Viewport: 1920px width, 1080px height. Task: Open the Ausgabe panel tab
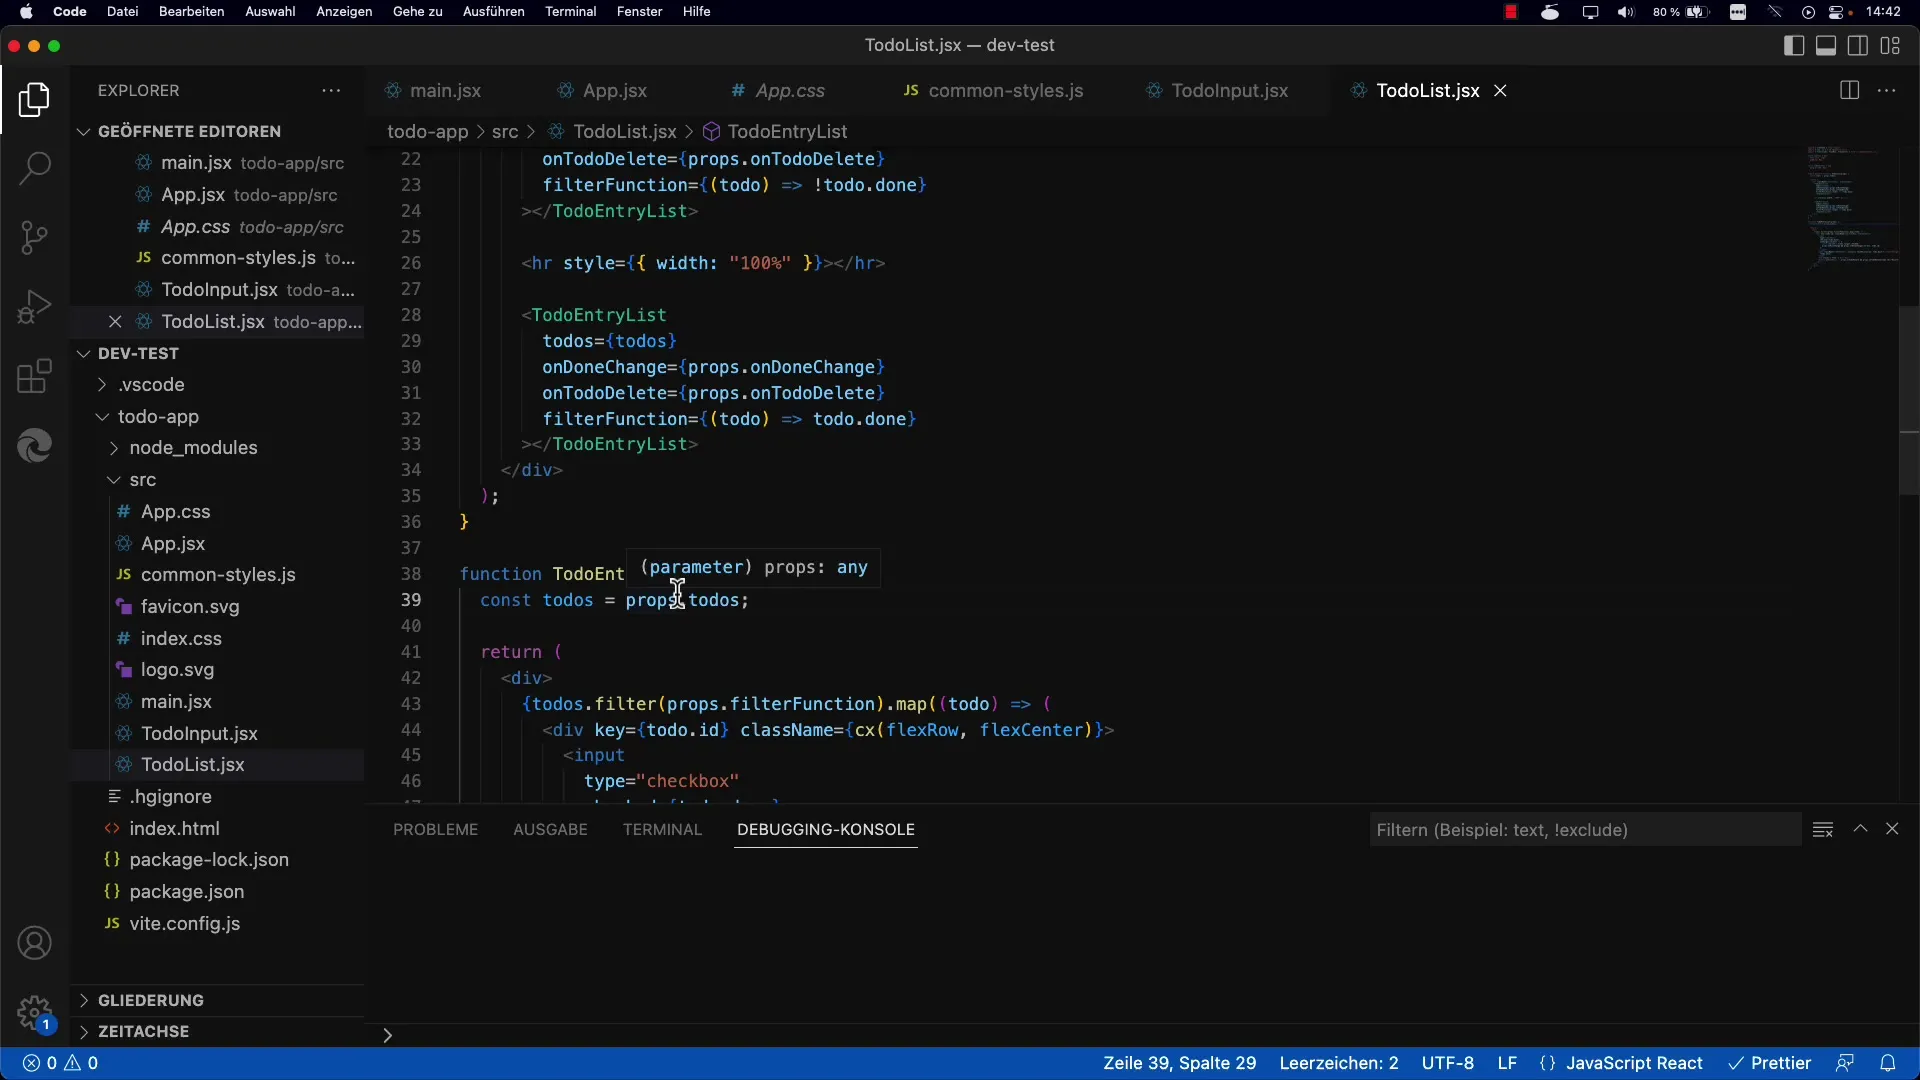coord(550,830)
